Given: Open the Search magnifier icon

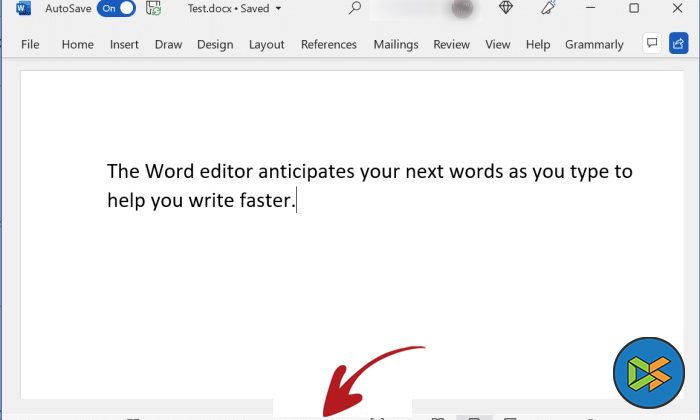Looking at the screenshot, I should coord(355,8).
